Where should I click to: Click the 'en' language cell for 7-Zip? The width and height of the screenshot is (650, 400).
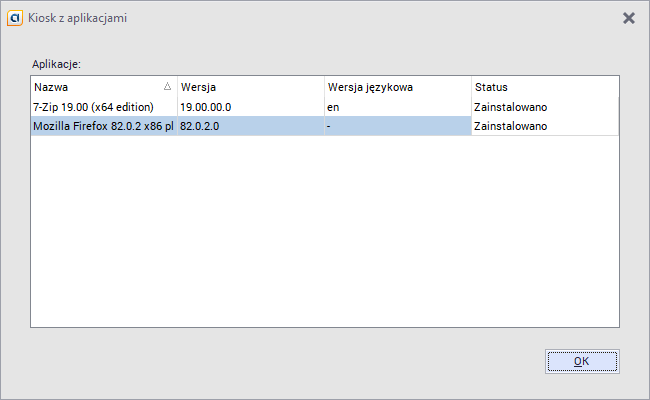click(x=333, y=107)
